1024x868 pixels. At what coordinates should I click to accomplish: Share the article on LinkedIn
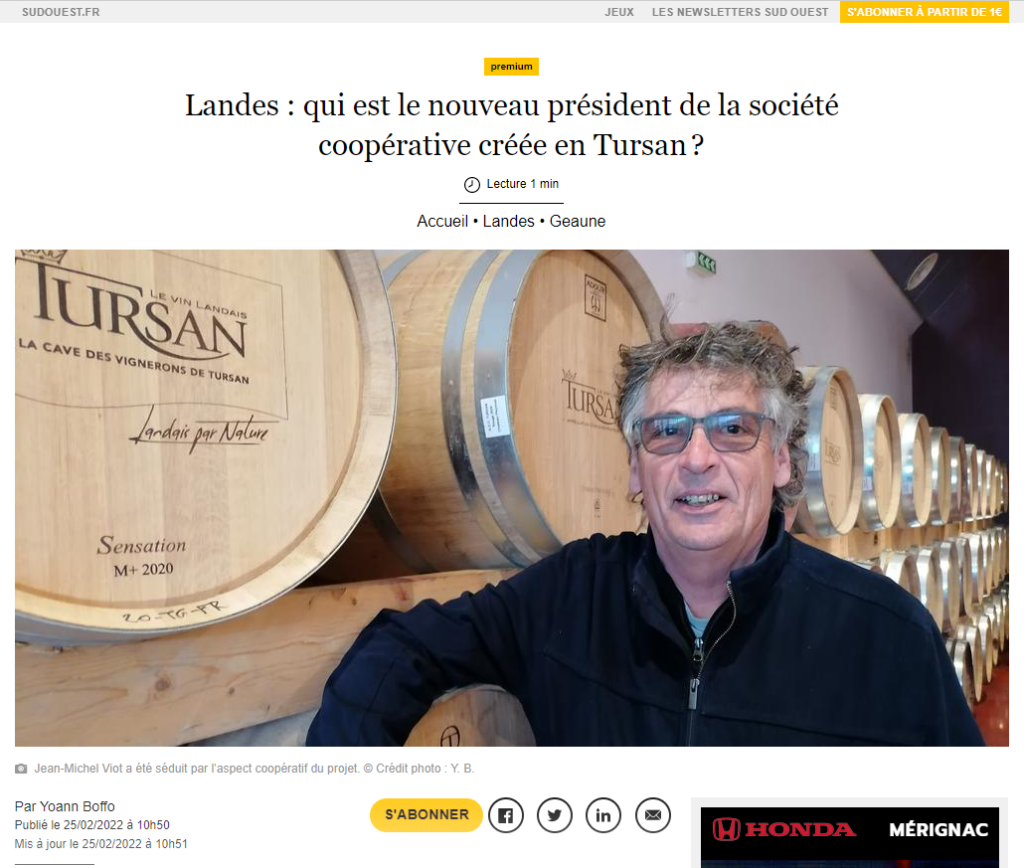tap(603, 815)
